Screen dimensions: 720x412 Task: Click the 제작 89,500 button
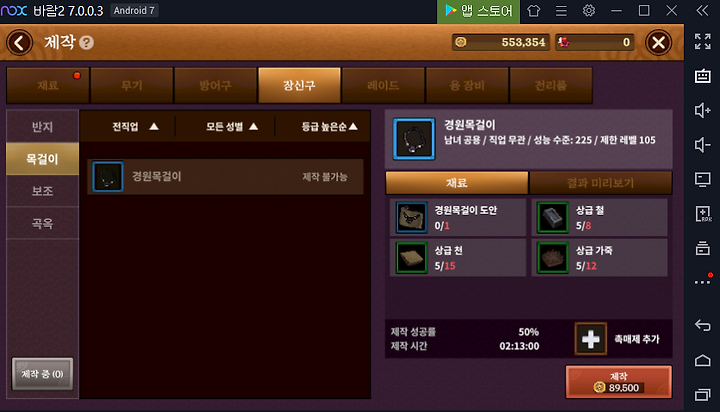[x=618, y=382]
